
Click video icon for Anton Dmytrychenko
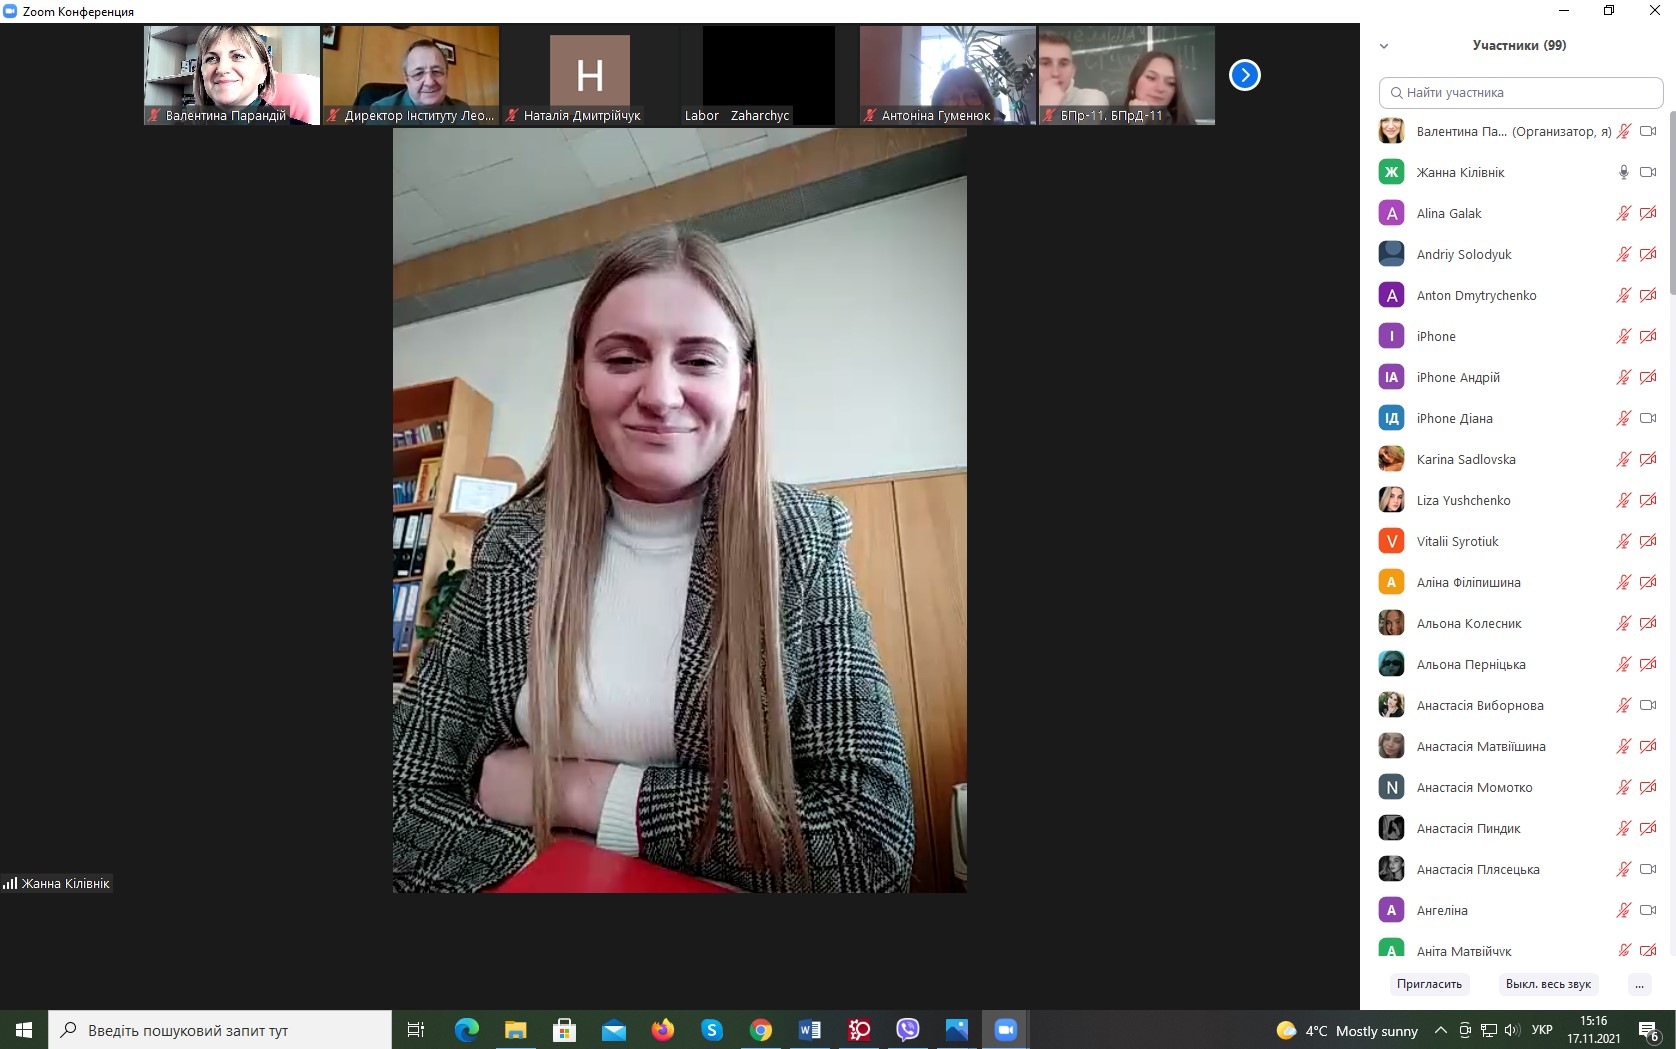pyautogui.click(x=1648, y=295)
